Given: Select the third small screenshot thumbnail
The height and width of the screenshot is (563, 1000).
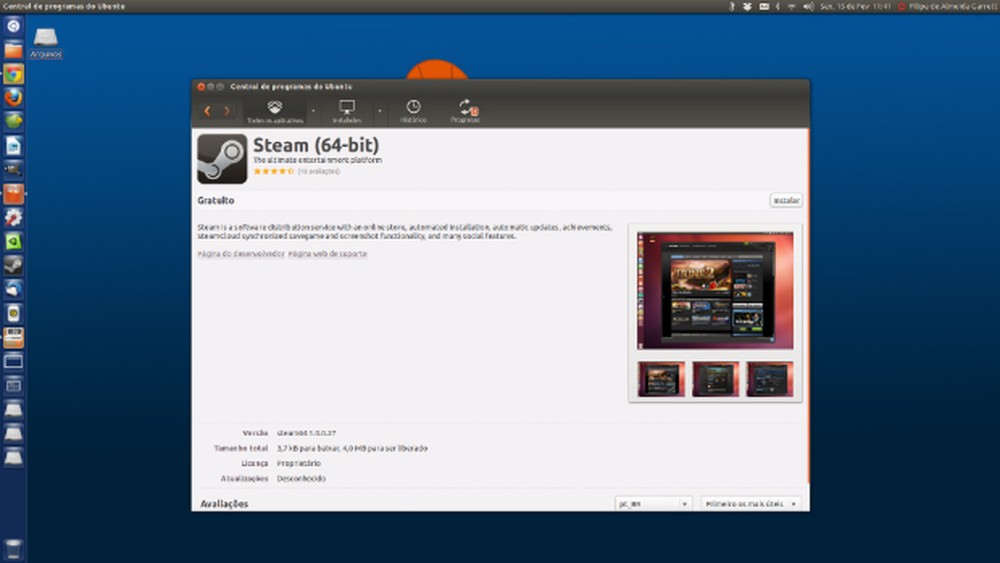Looking at the screenshot, I should pyautogui.click(x=770, y=379).
